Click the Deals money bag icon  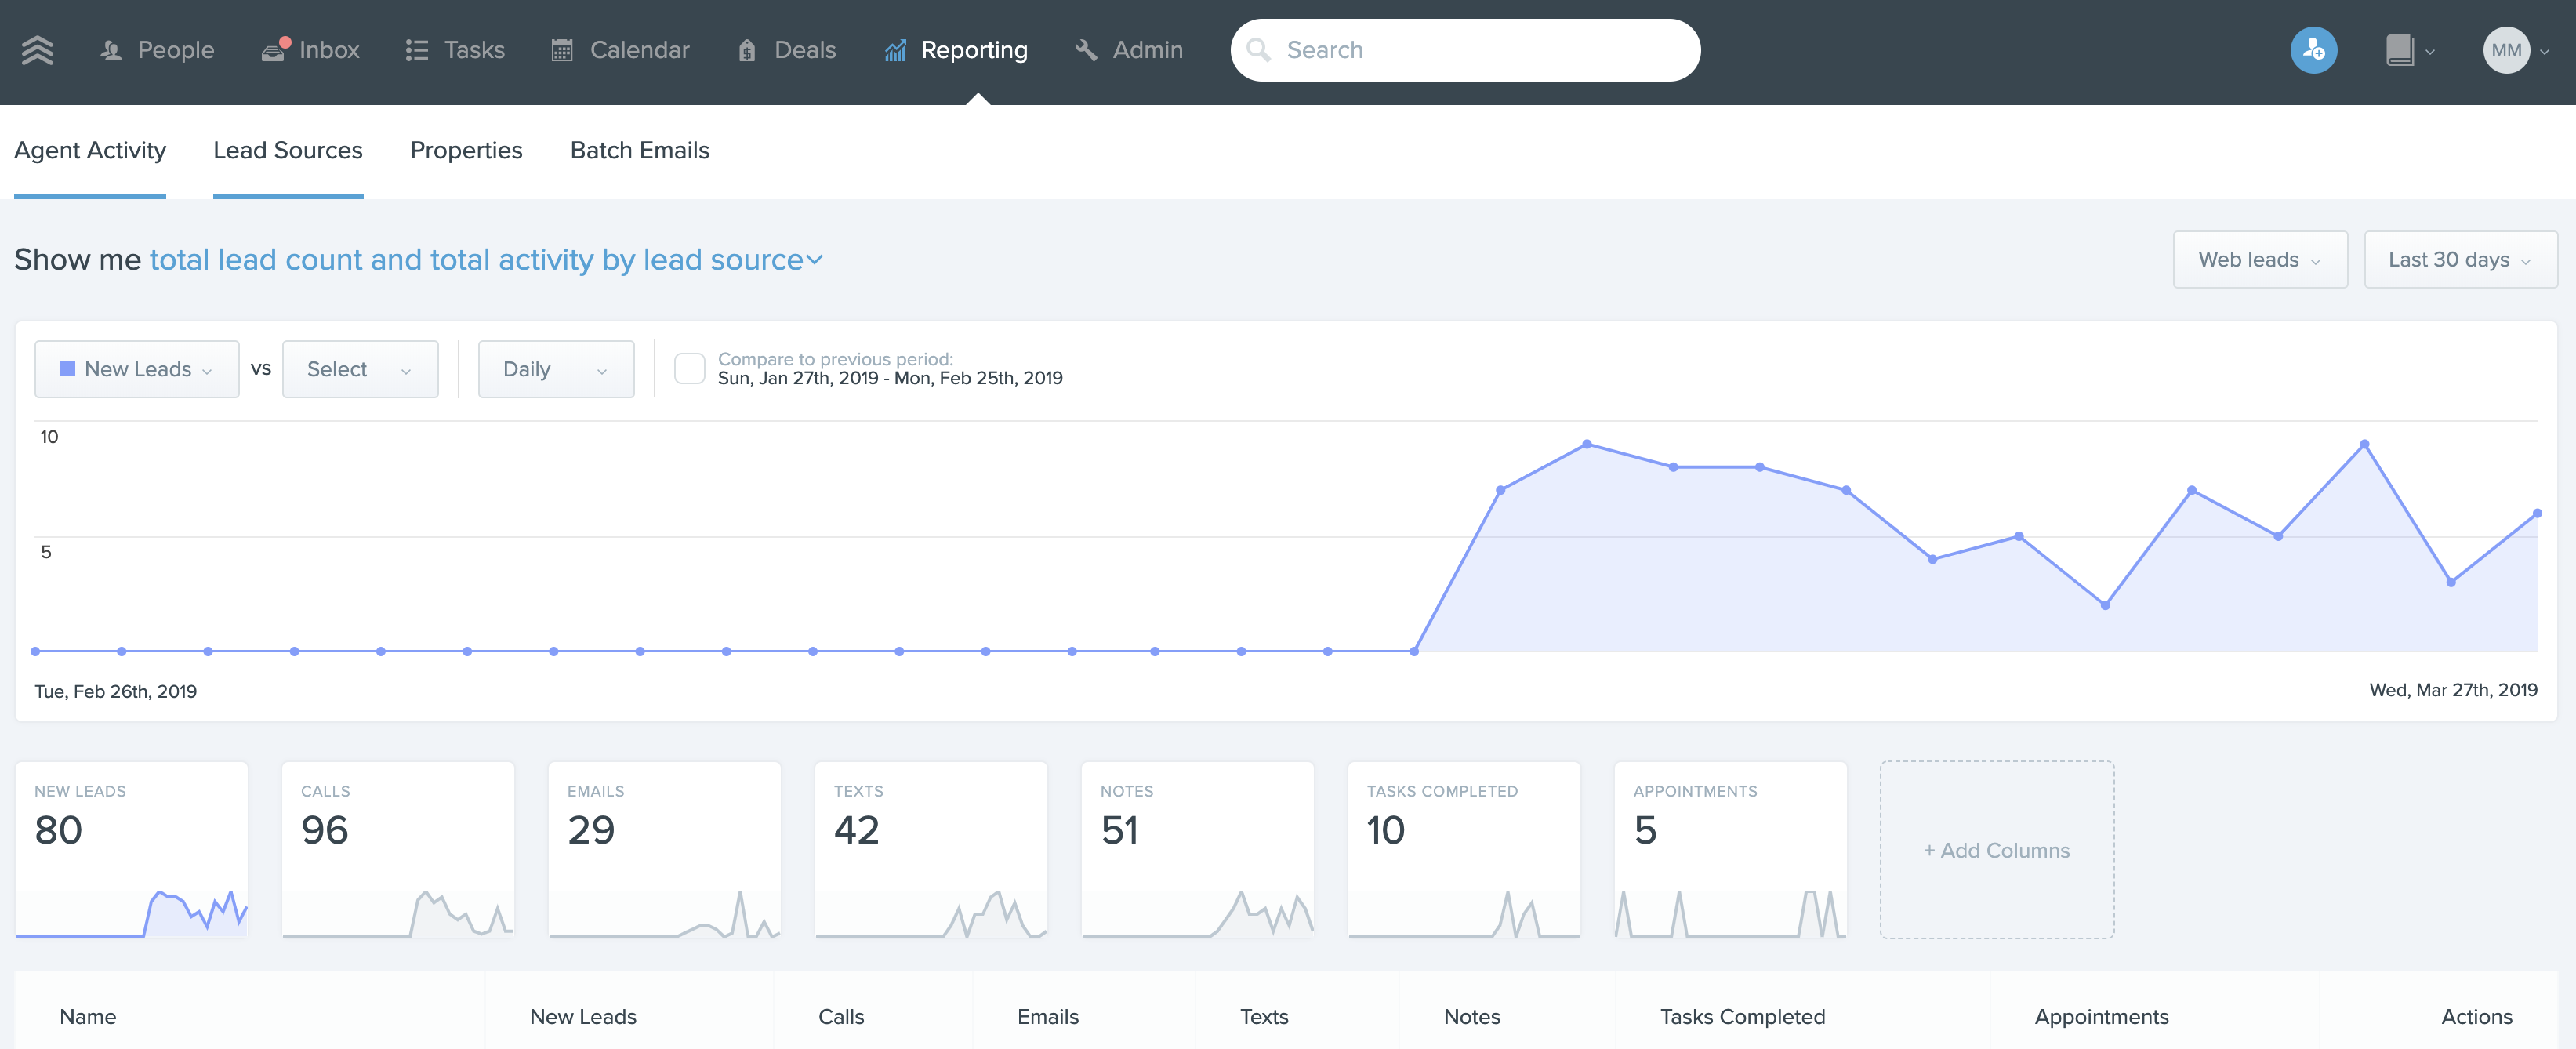click(747, 50)
